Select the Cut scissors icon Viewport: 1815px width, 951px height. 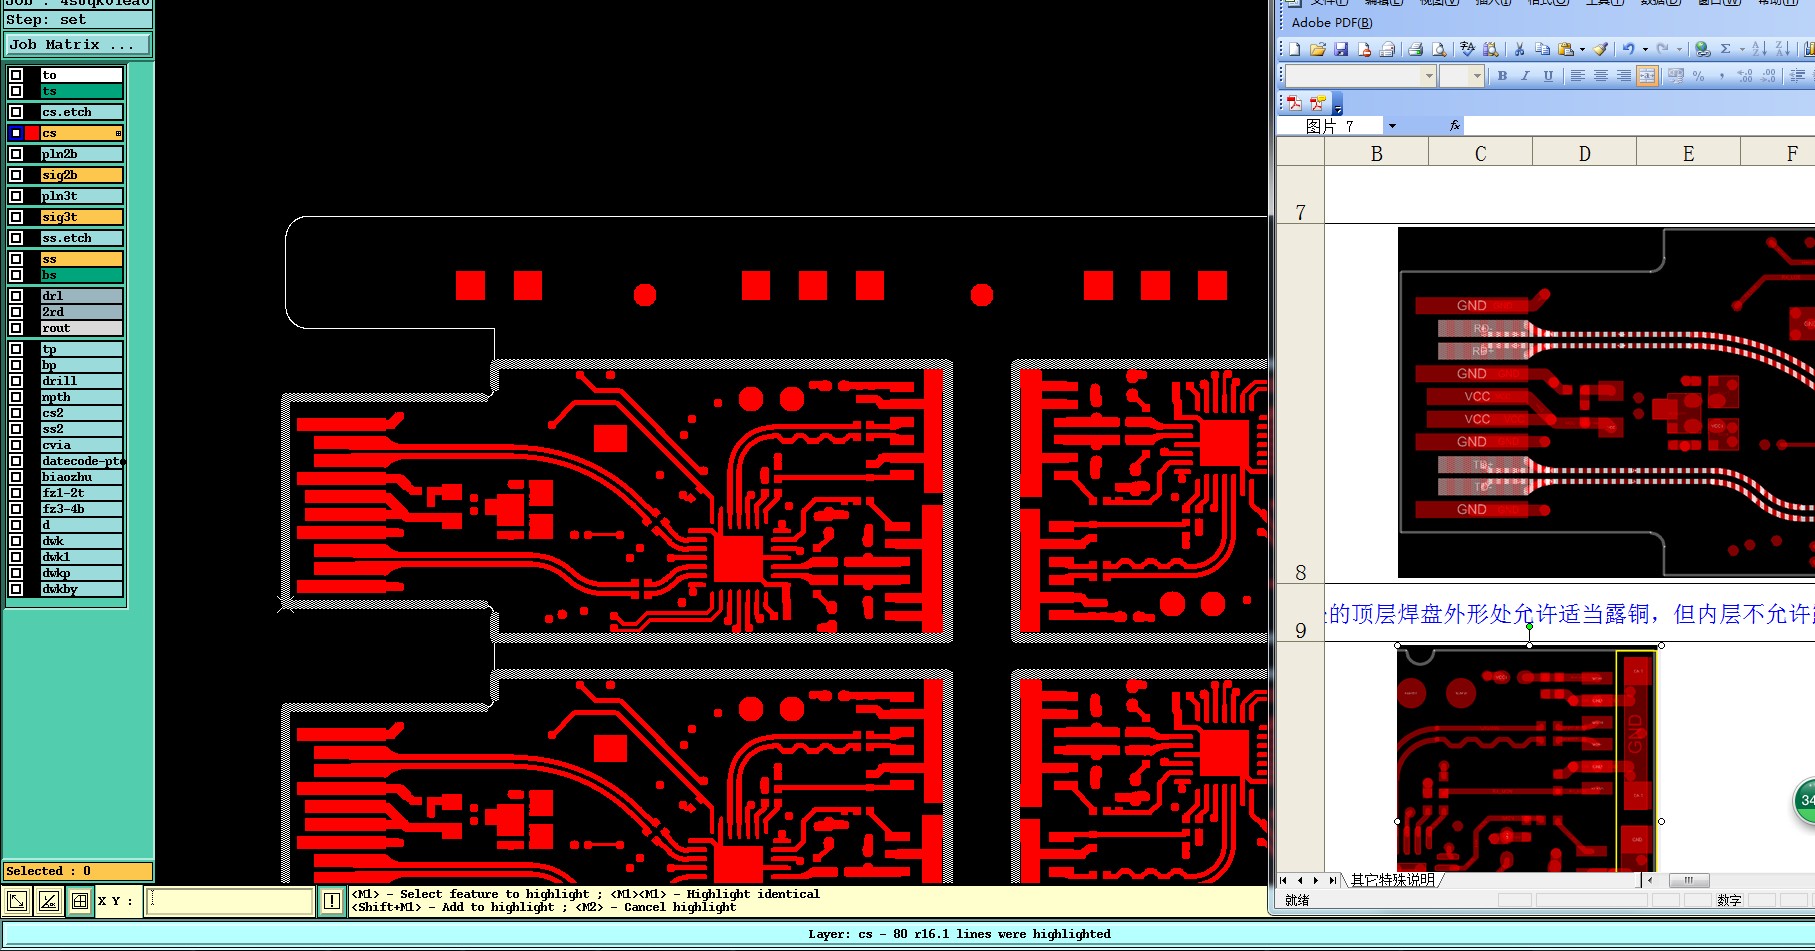(x=1519, y=49)
